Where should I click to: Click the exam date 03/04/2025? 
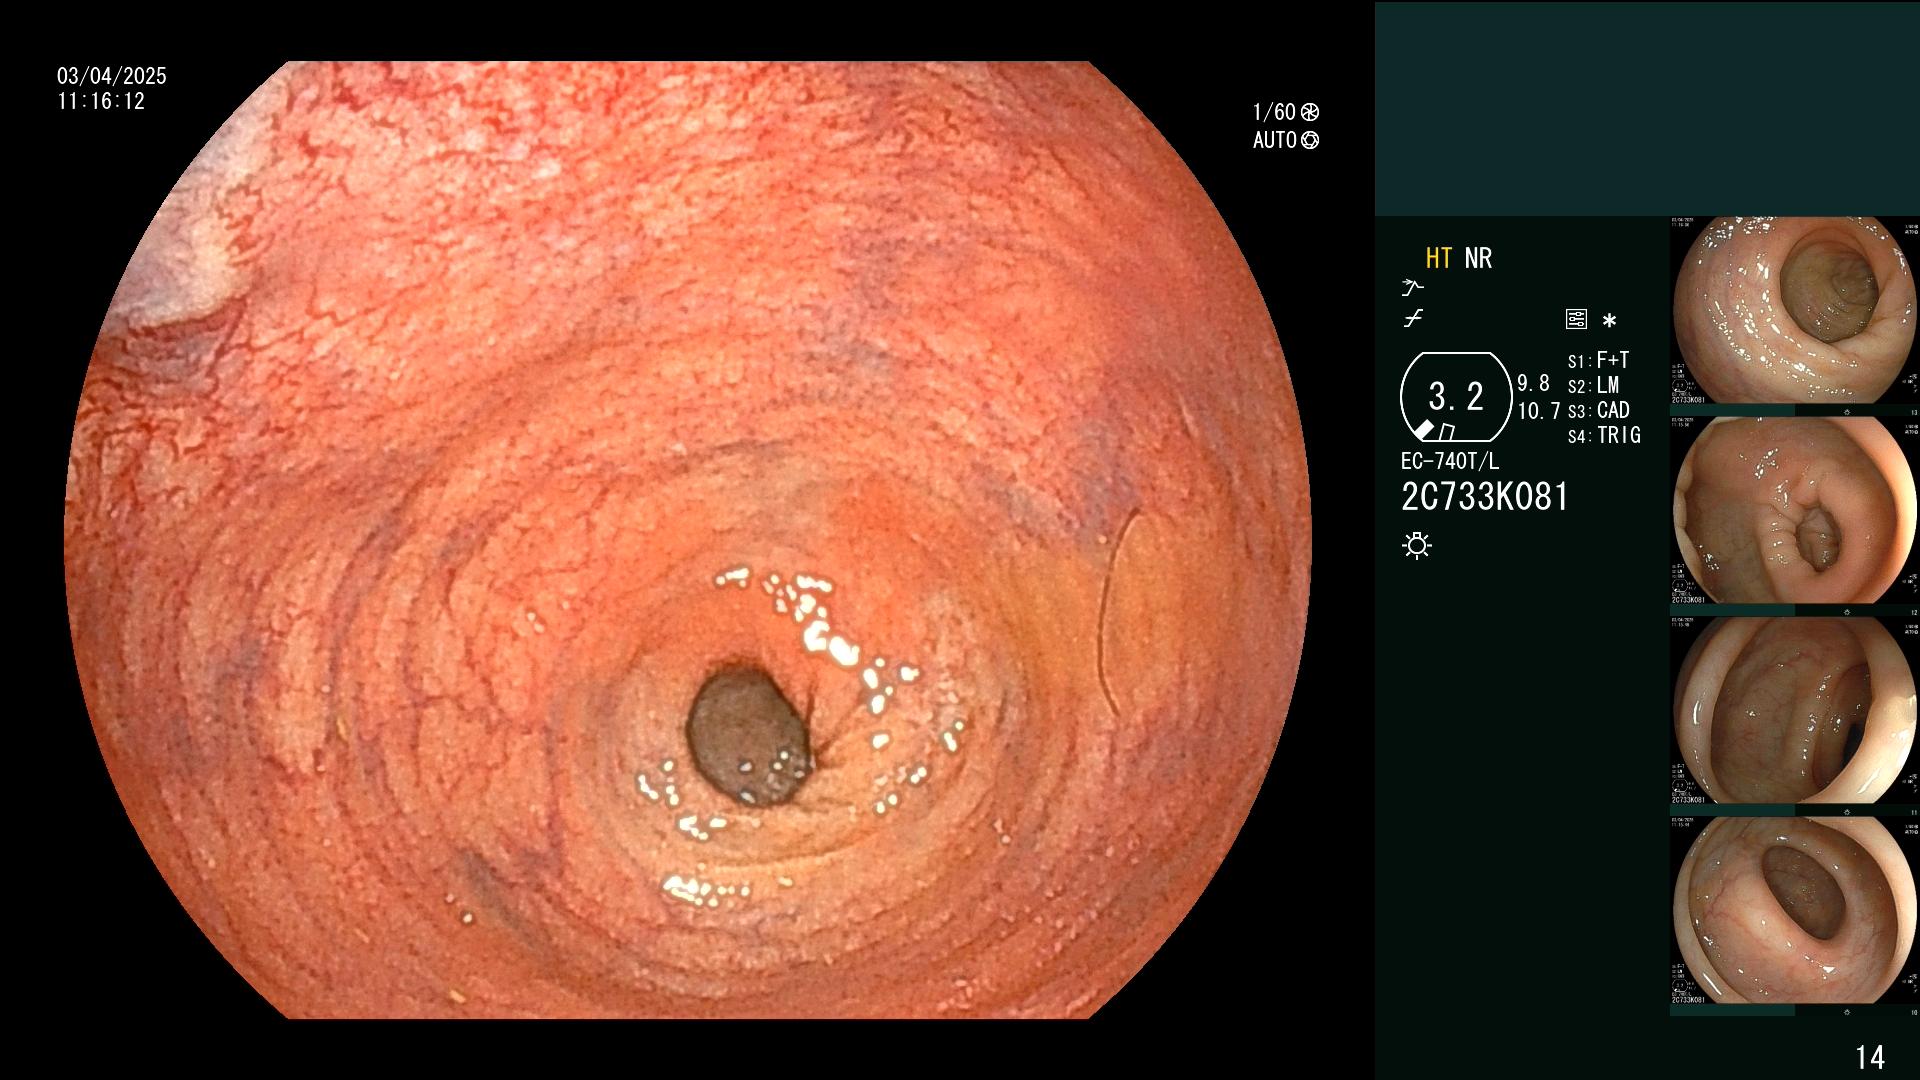click(112, 76)
